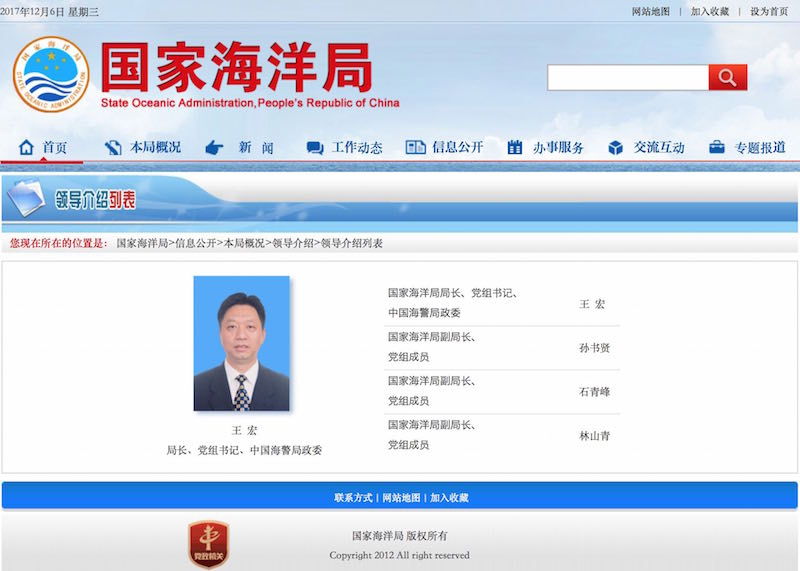The width and height of the screenshot is (800, 571).
Task: Select leader name 林山青 in the list
Action: point(594,436)
